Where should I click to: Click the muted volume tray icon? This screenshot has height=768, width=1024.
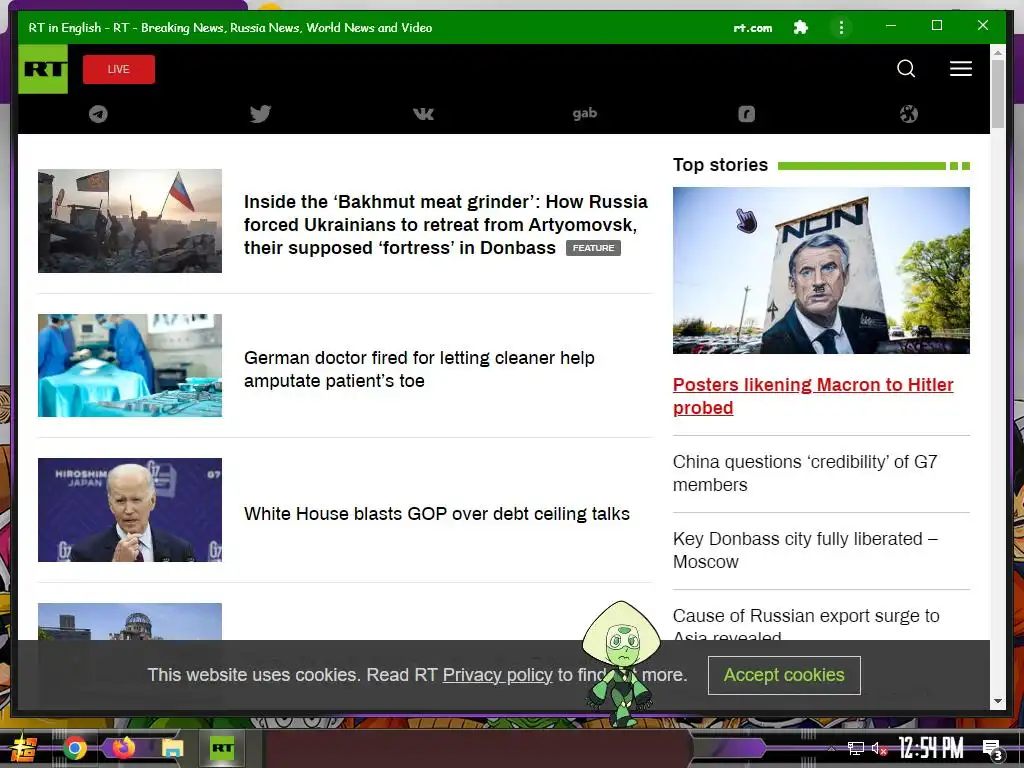tap(879, 748)
